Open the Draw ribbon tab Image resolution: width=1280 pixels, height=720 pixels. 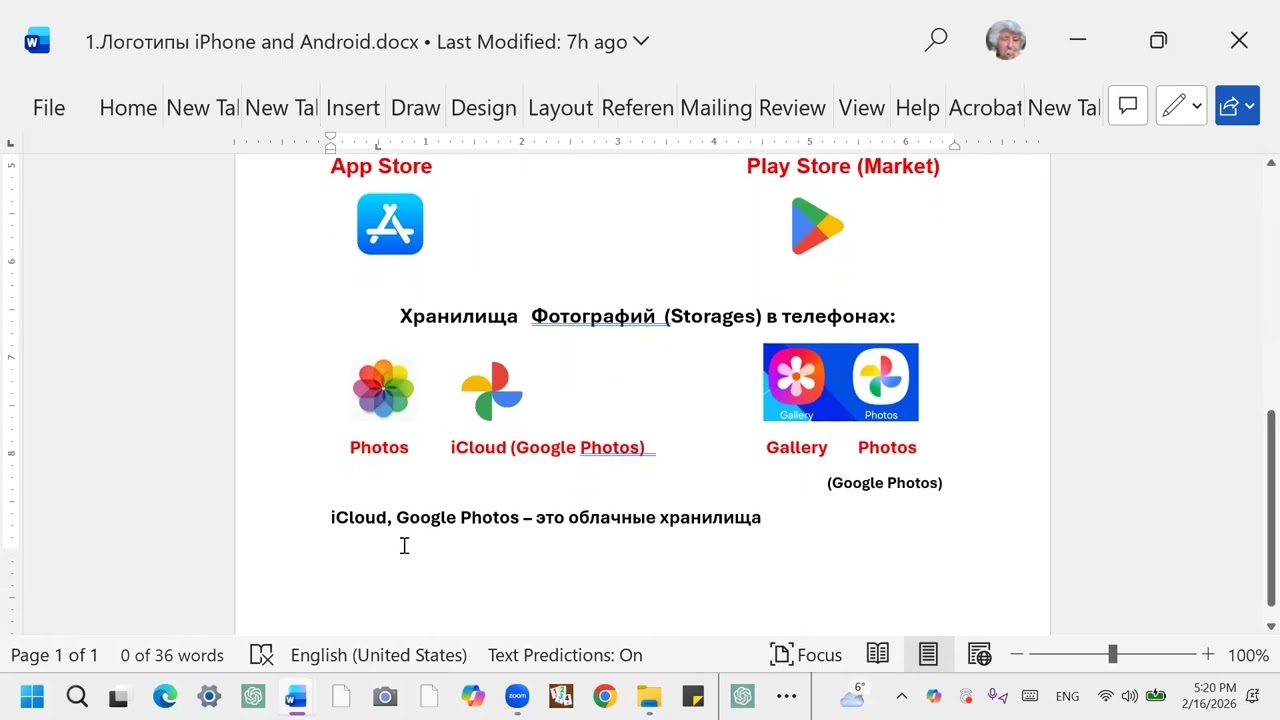(x=415, y=107)
